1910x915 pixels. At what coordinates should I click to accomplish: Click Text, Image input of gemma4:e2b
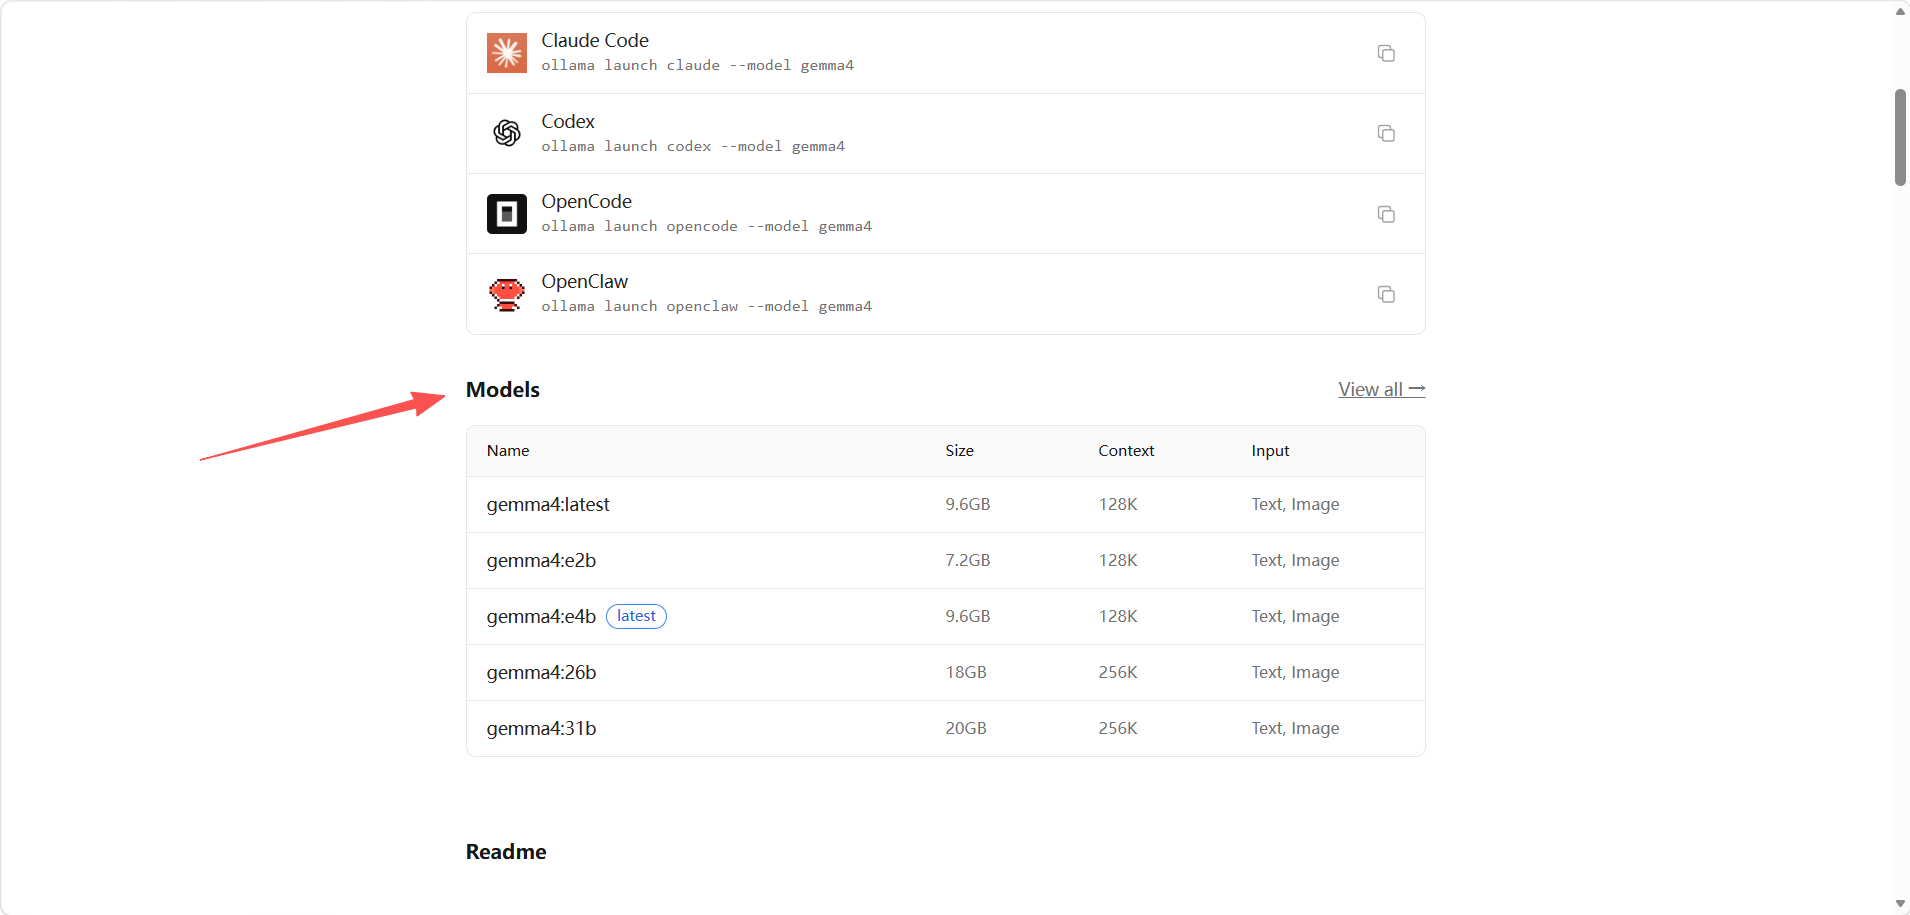point(1295,561)
